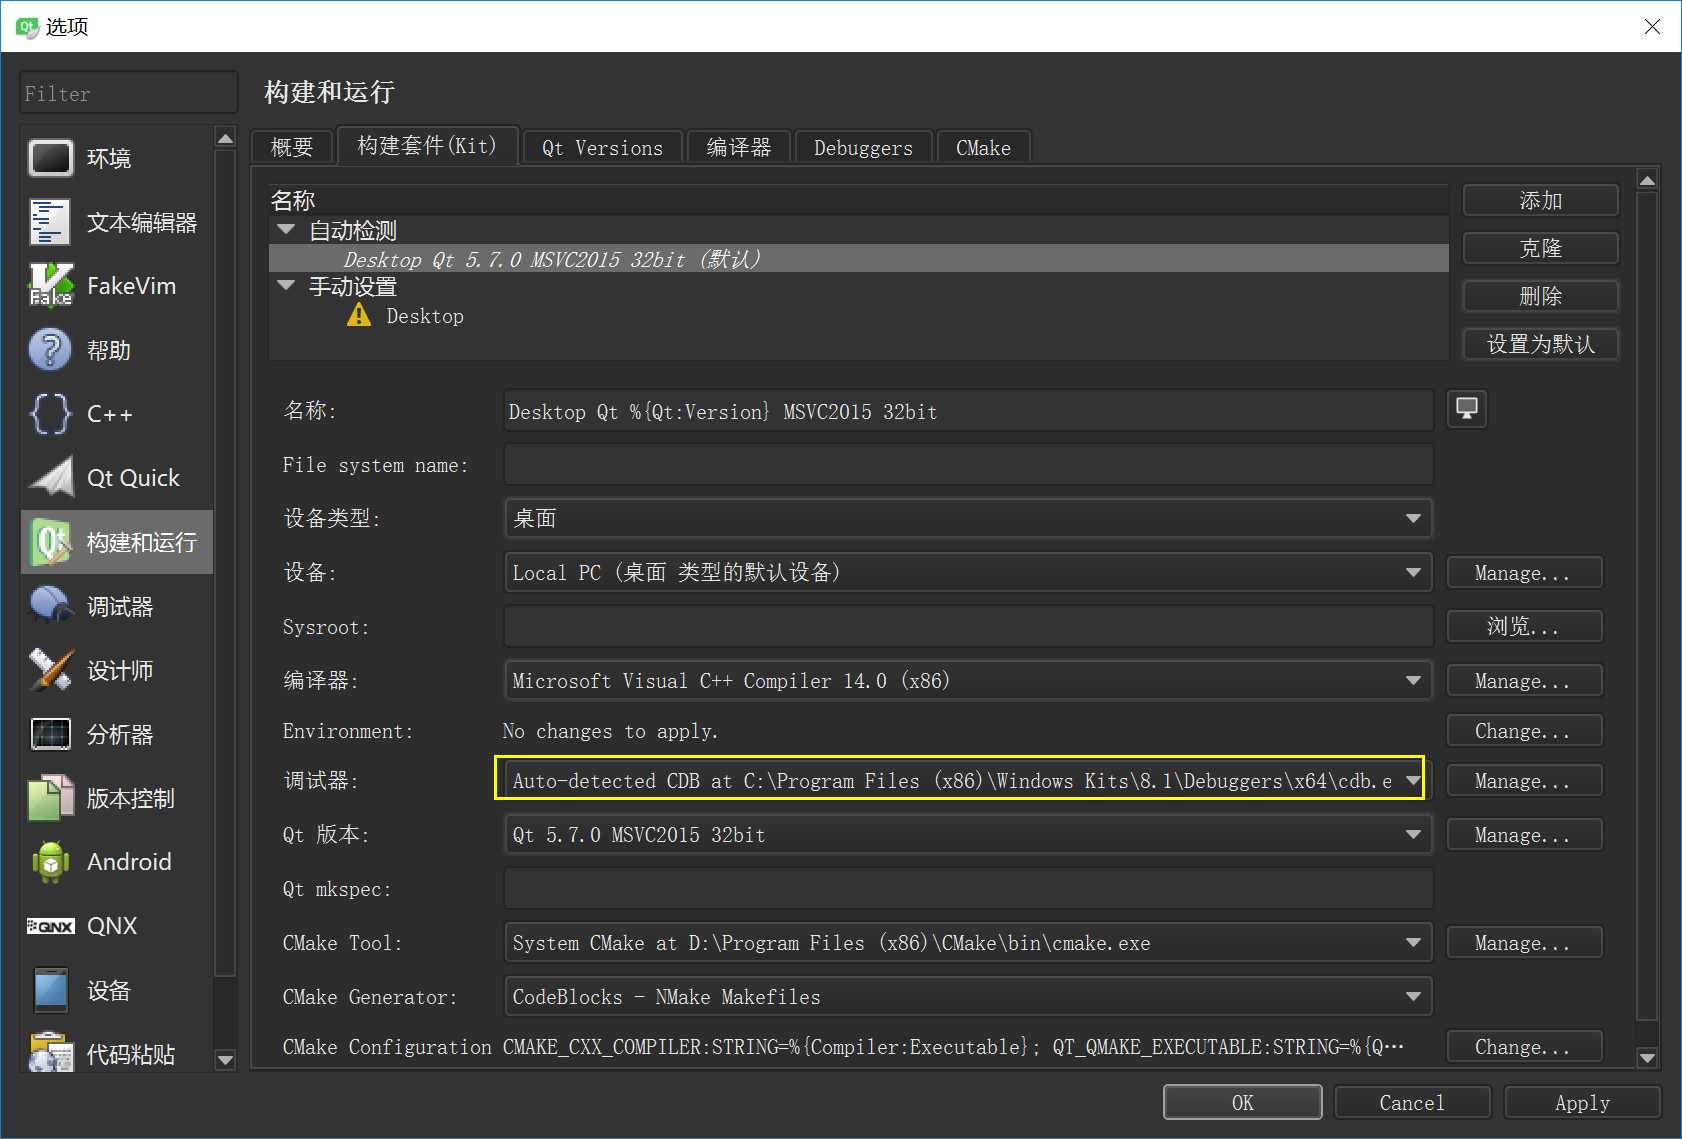The width and height of the screenshot is (1682, 1139).
Task: Click the File system name field
Action: click(x=968, y=465)
